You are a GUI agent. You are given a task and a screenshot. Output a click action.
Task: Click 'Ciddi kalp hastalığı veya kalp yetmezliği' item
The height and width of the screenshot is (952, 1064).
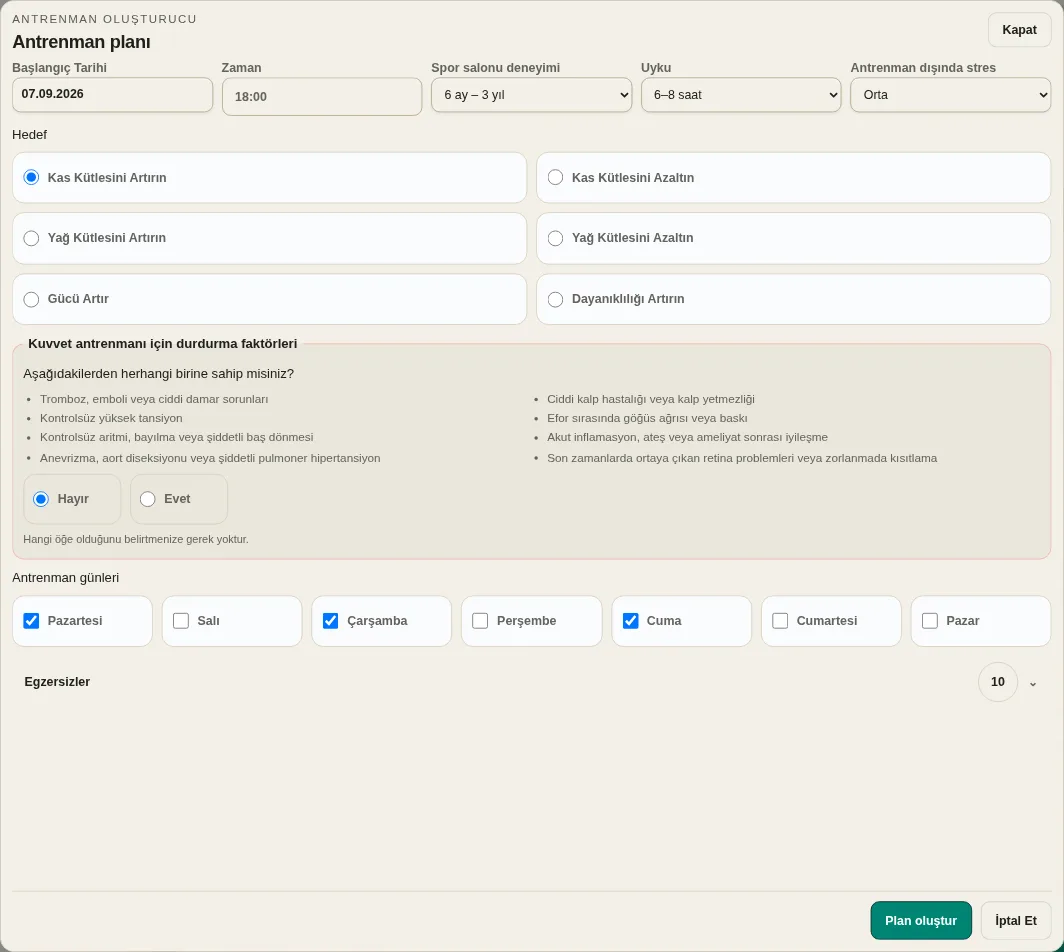(x=651, y=399)
